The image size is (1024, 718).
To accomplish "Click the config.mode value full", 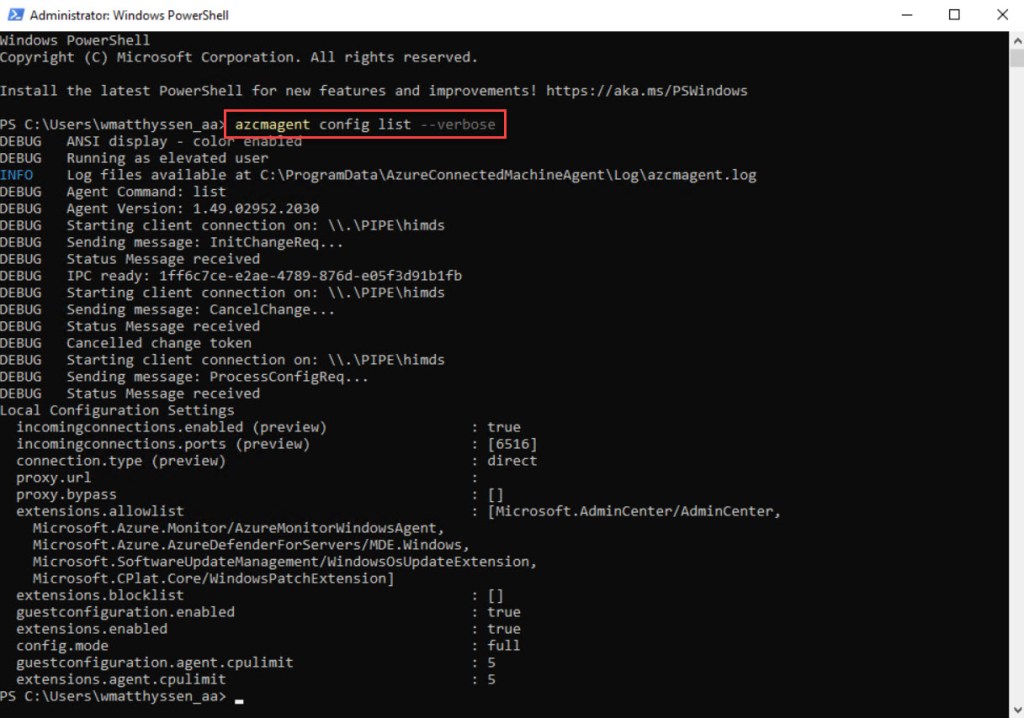I will point(504,646).
